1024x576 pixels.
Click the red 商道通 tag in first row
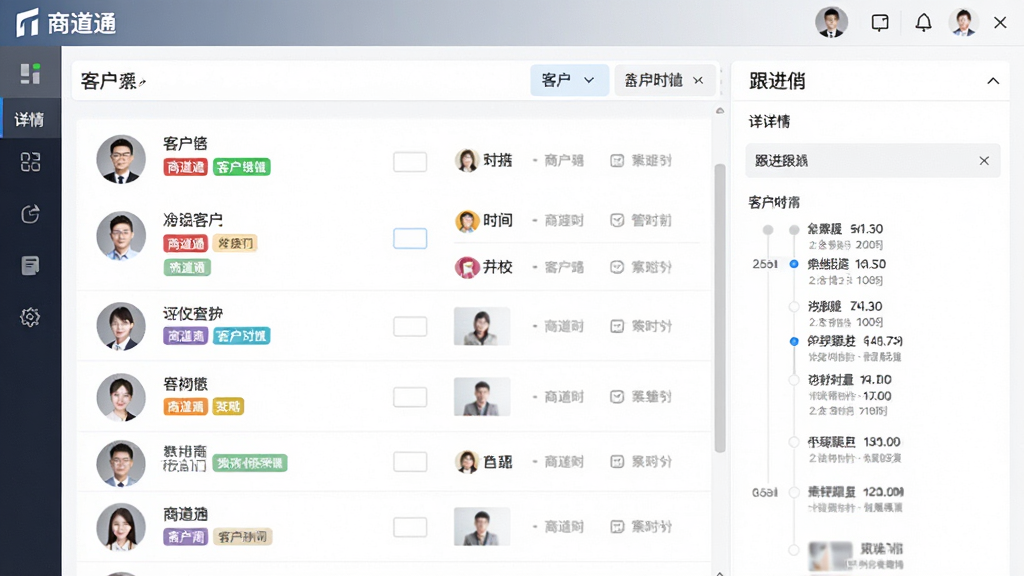pos(185,167)
